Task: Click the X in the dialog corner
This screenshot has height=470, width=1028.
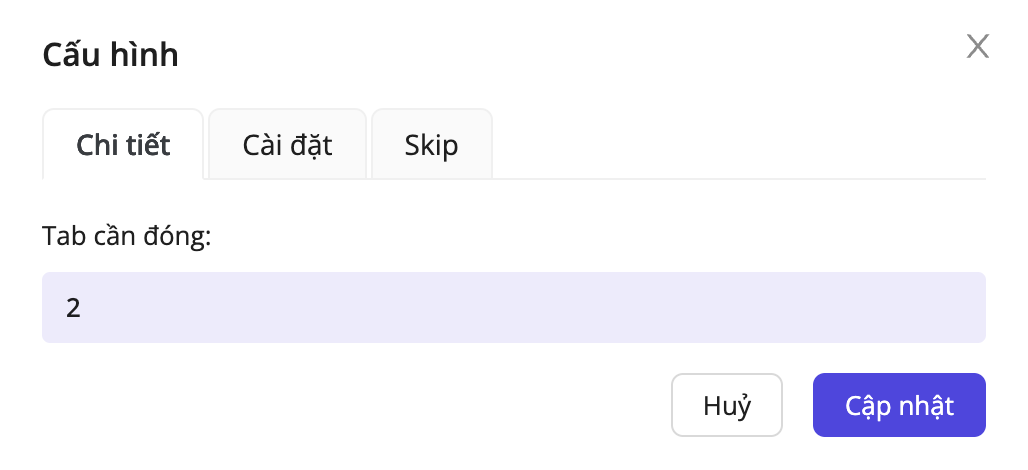Action: coord(977,46)
